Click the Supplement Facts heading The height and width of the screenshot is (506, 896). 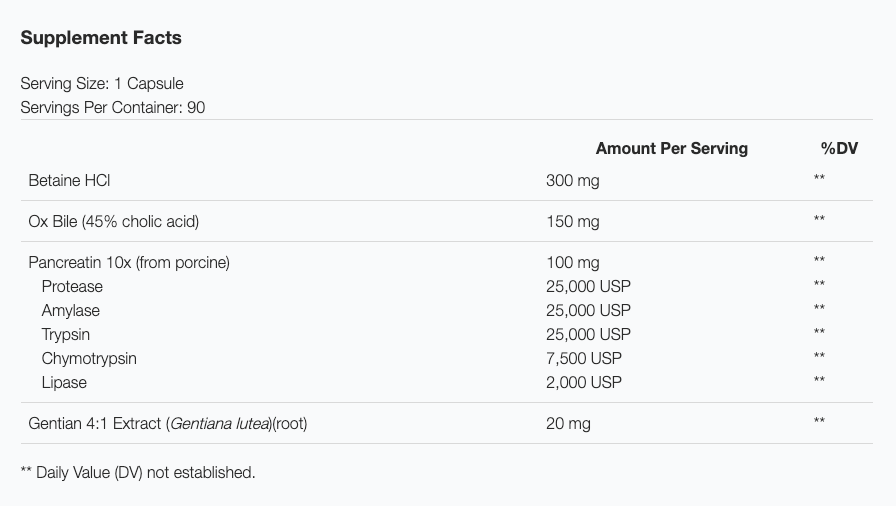click(101, 38)
